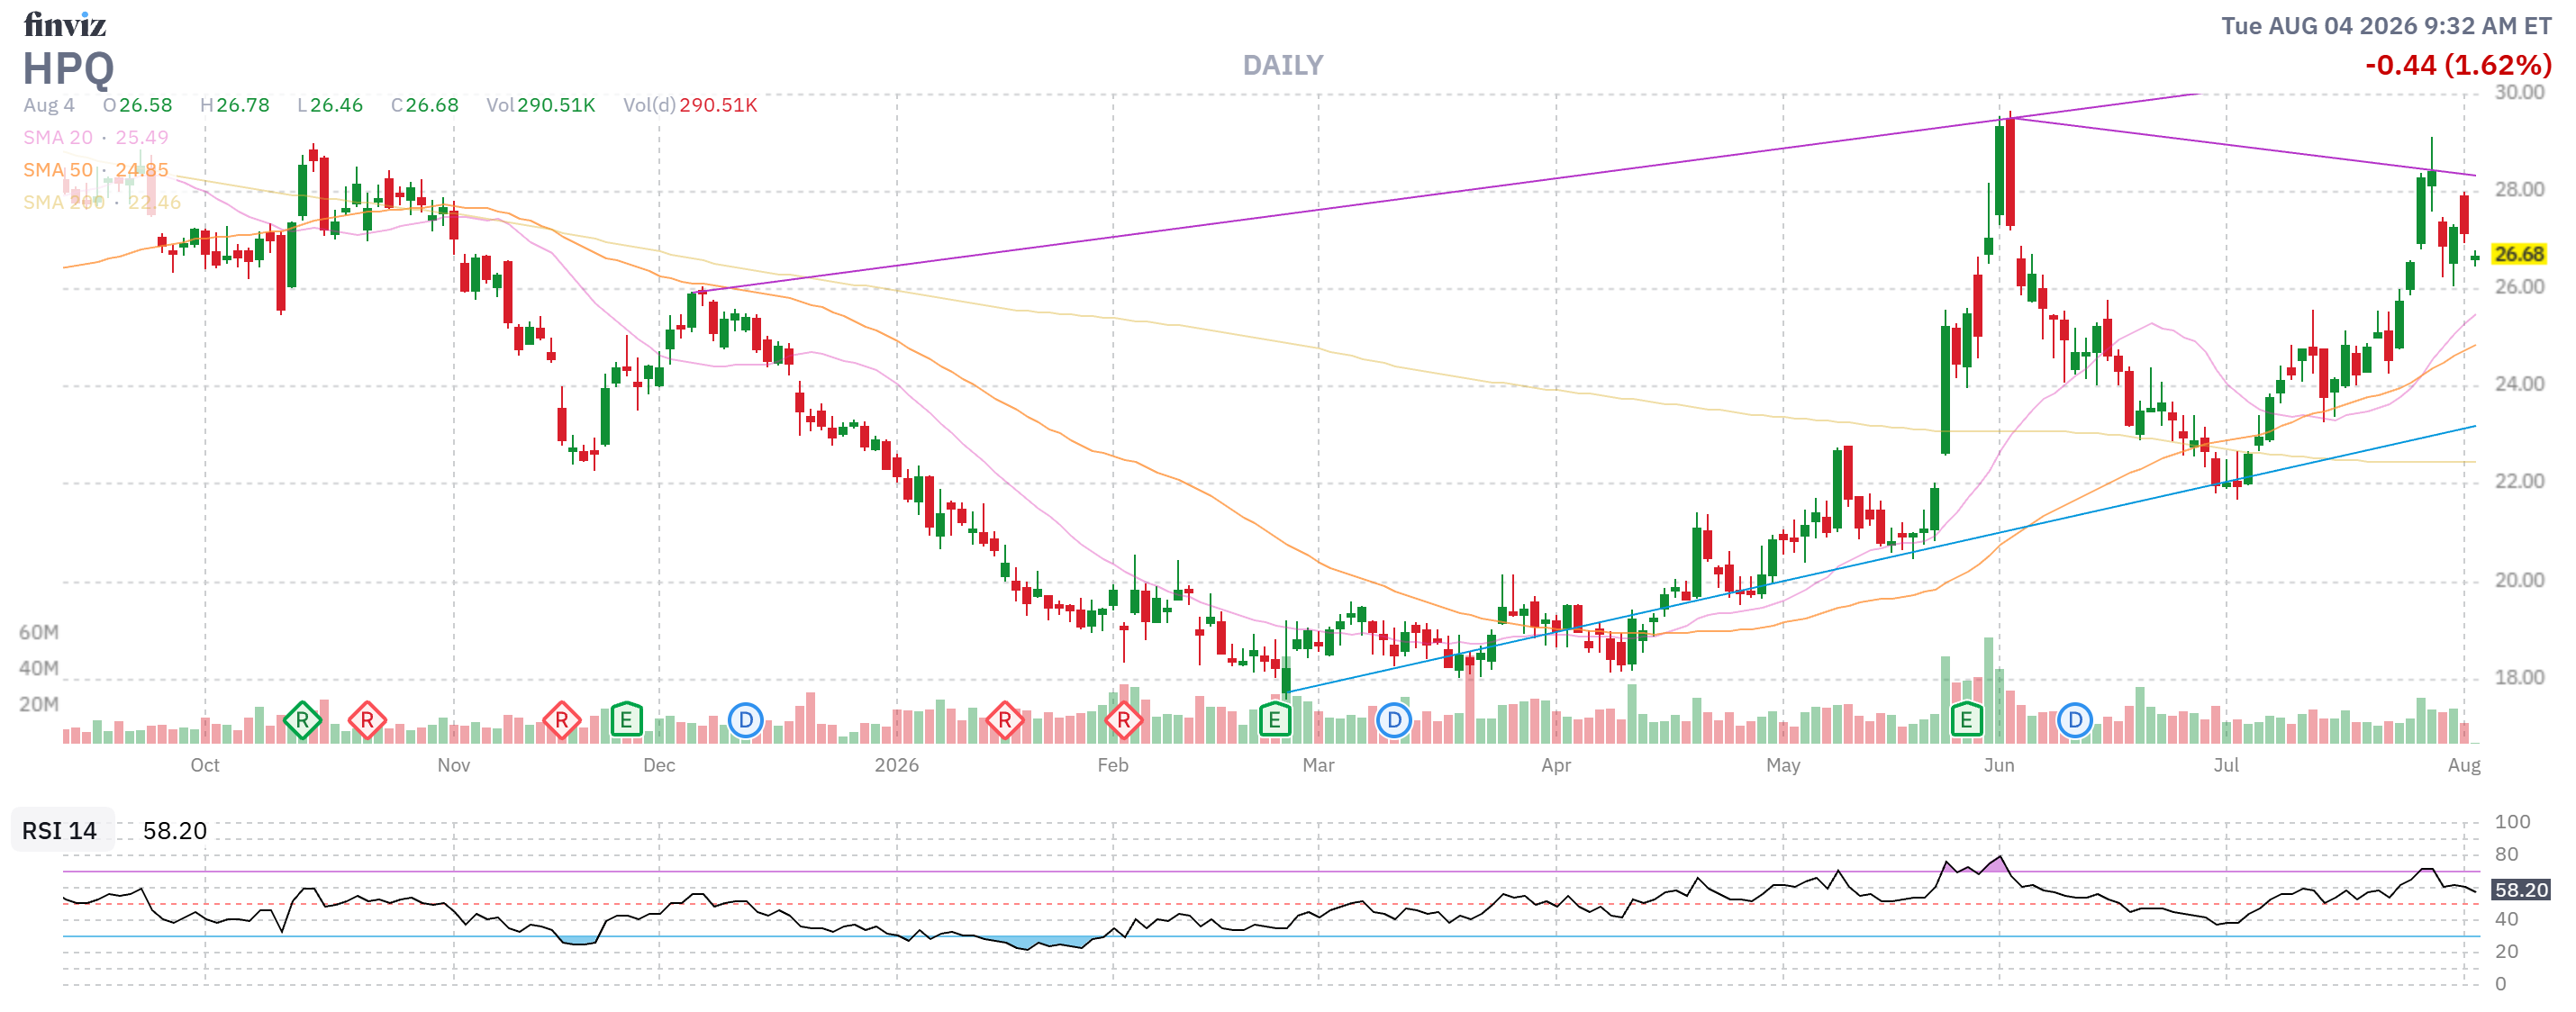Click the Nov label on the time axis
Screen dimensions: 2576x1012
click(453, 765)
